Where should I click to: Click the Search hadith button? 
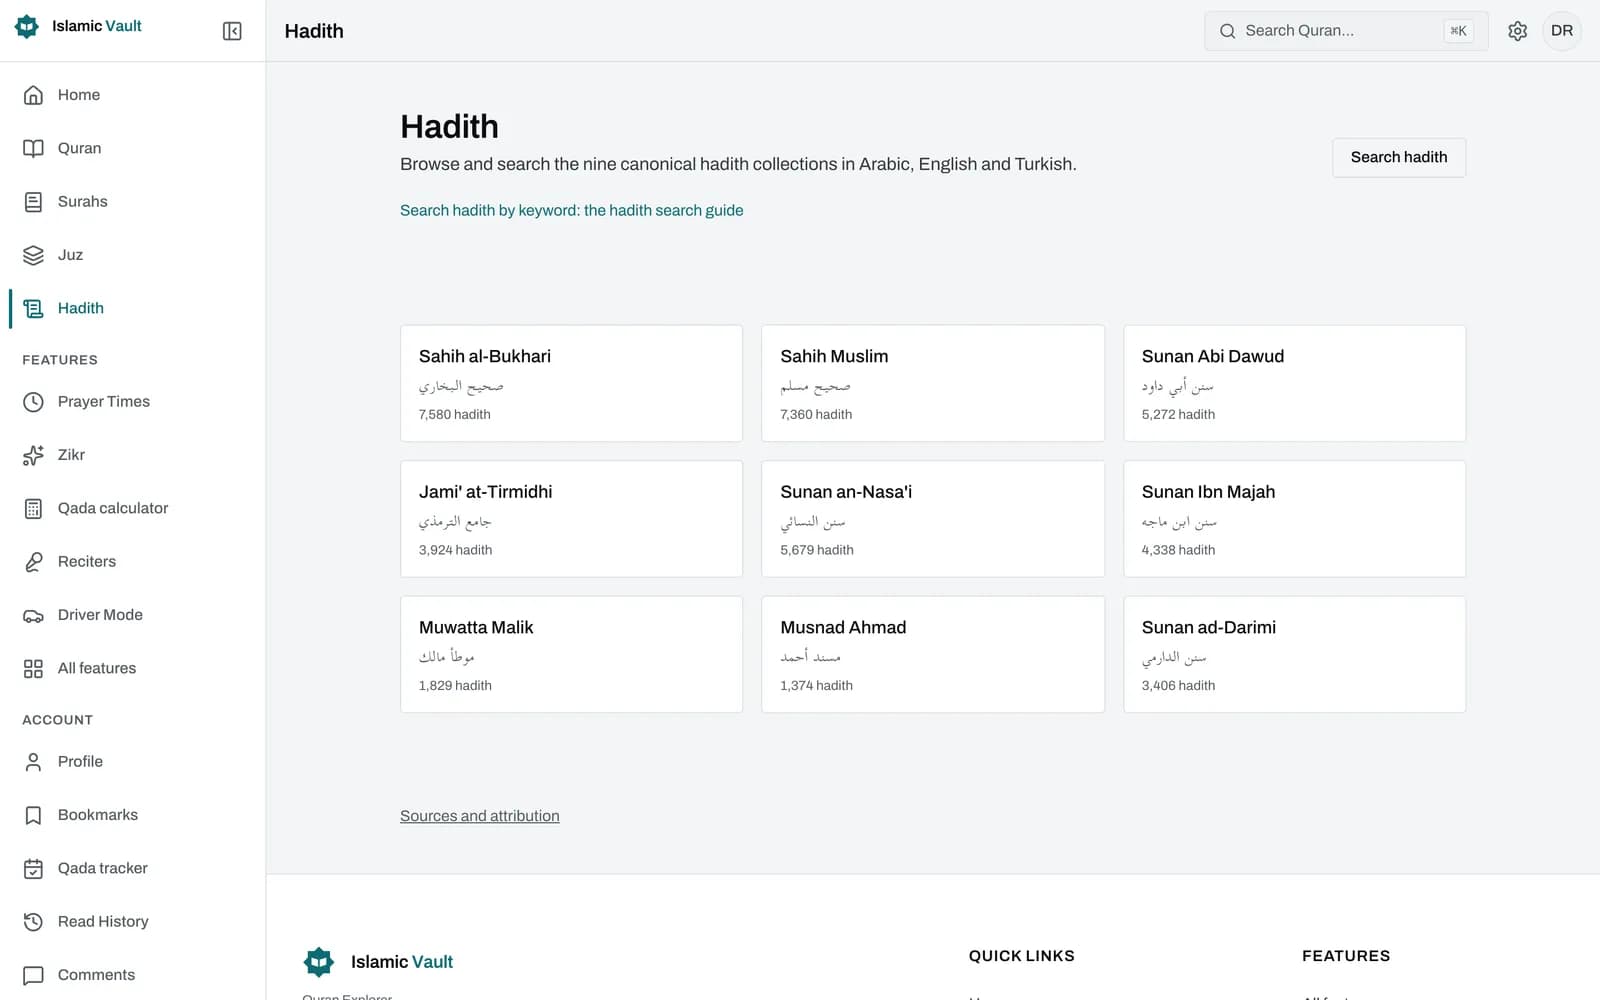pyautogui.click(x=1399, y=158)
